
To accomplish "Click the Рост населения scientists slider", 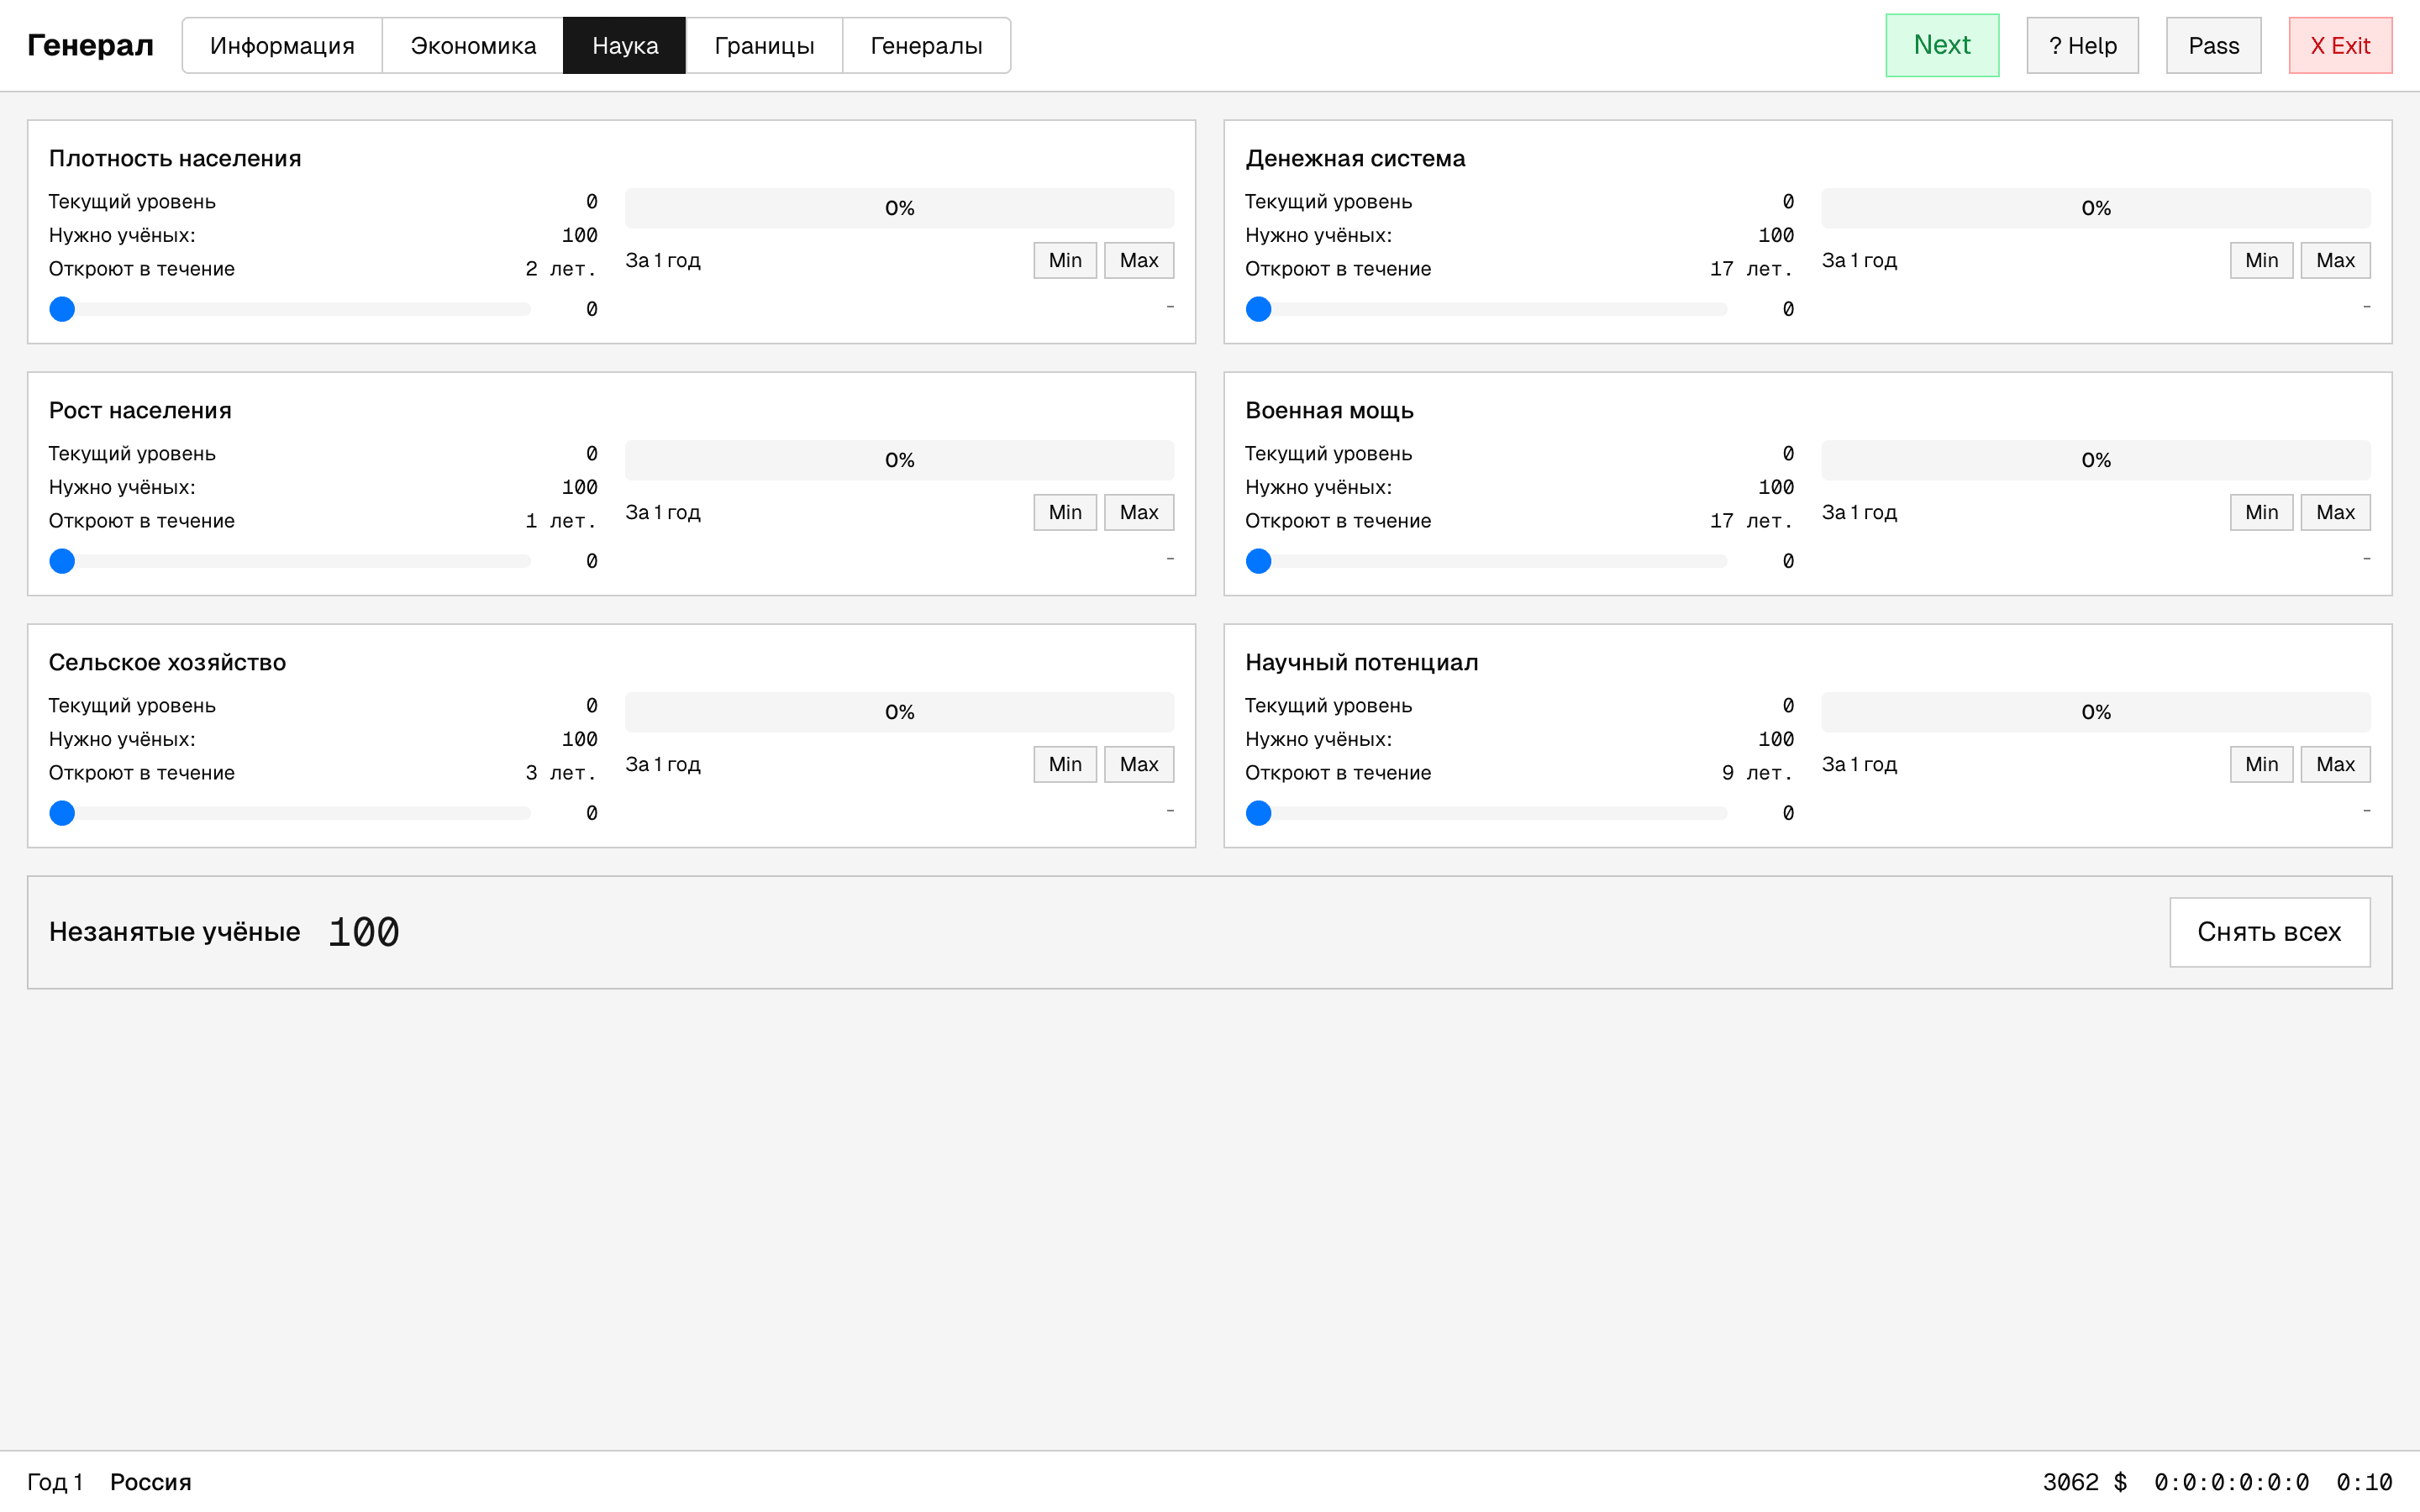I will tap(290, 561).
